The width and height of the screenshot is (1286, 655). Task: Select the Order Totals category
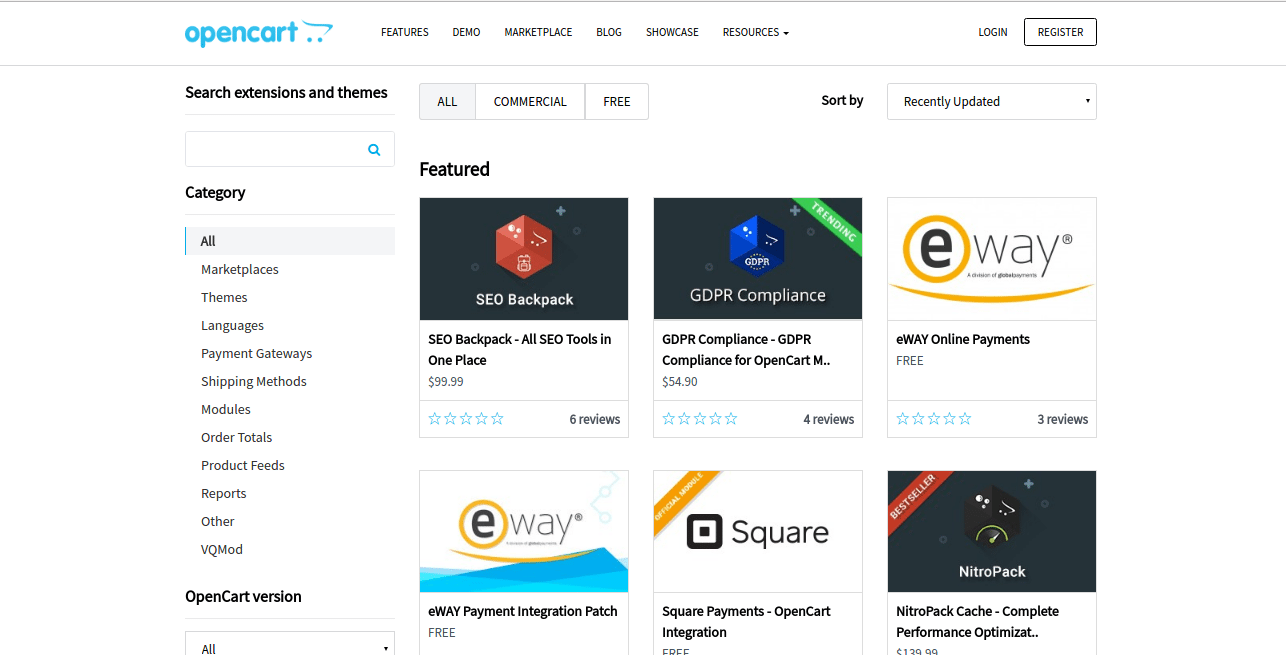coord(236,437)
